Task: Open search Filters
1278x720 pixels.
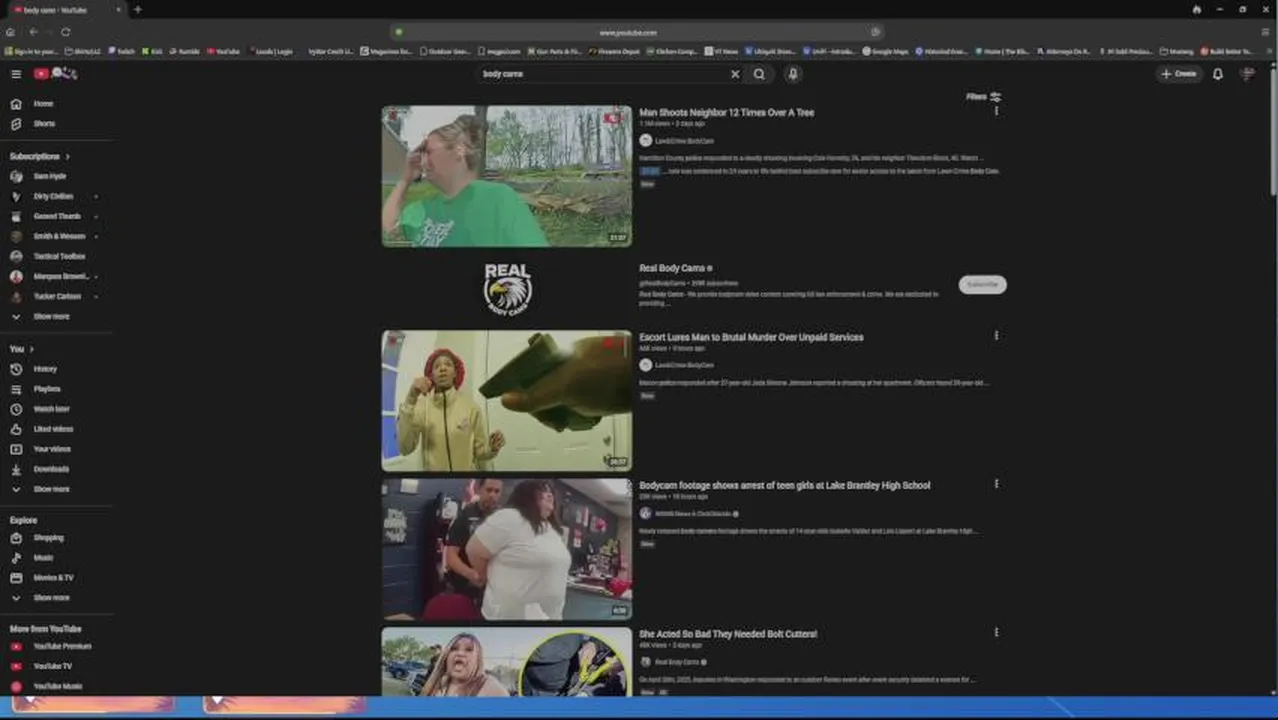Action: [983, 97]
